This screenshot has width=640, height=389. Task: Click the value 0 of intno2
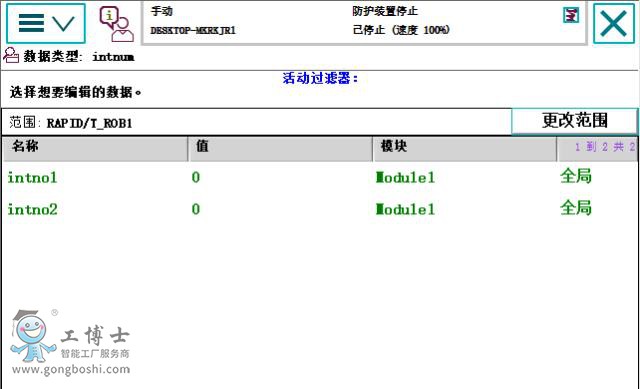[196, 209]
